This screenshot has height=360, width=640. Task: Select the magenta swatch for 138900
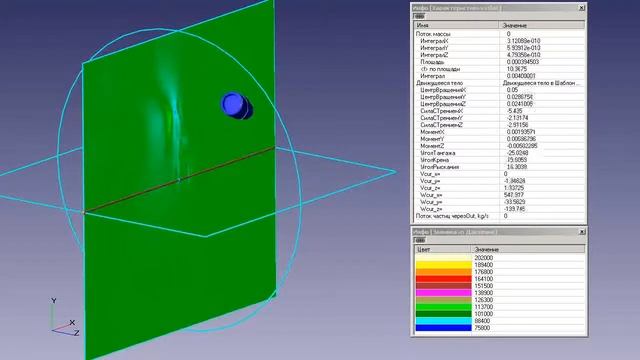click(x=443, y=293)
